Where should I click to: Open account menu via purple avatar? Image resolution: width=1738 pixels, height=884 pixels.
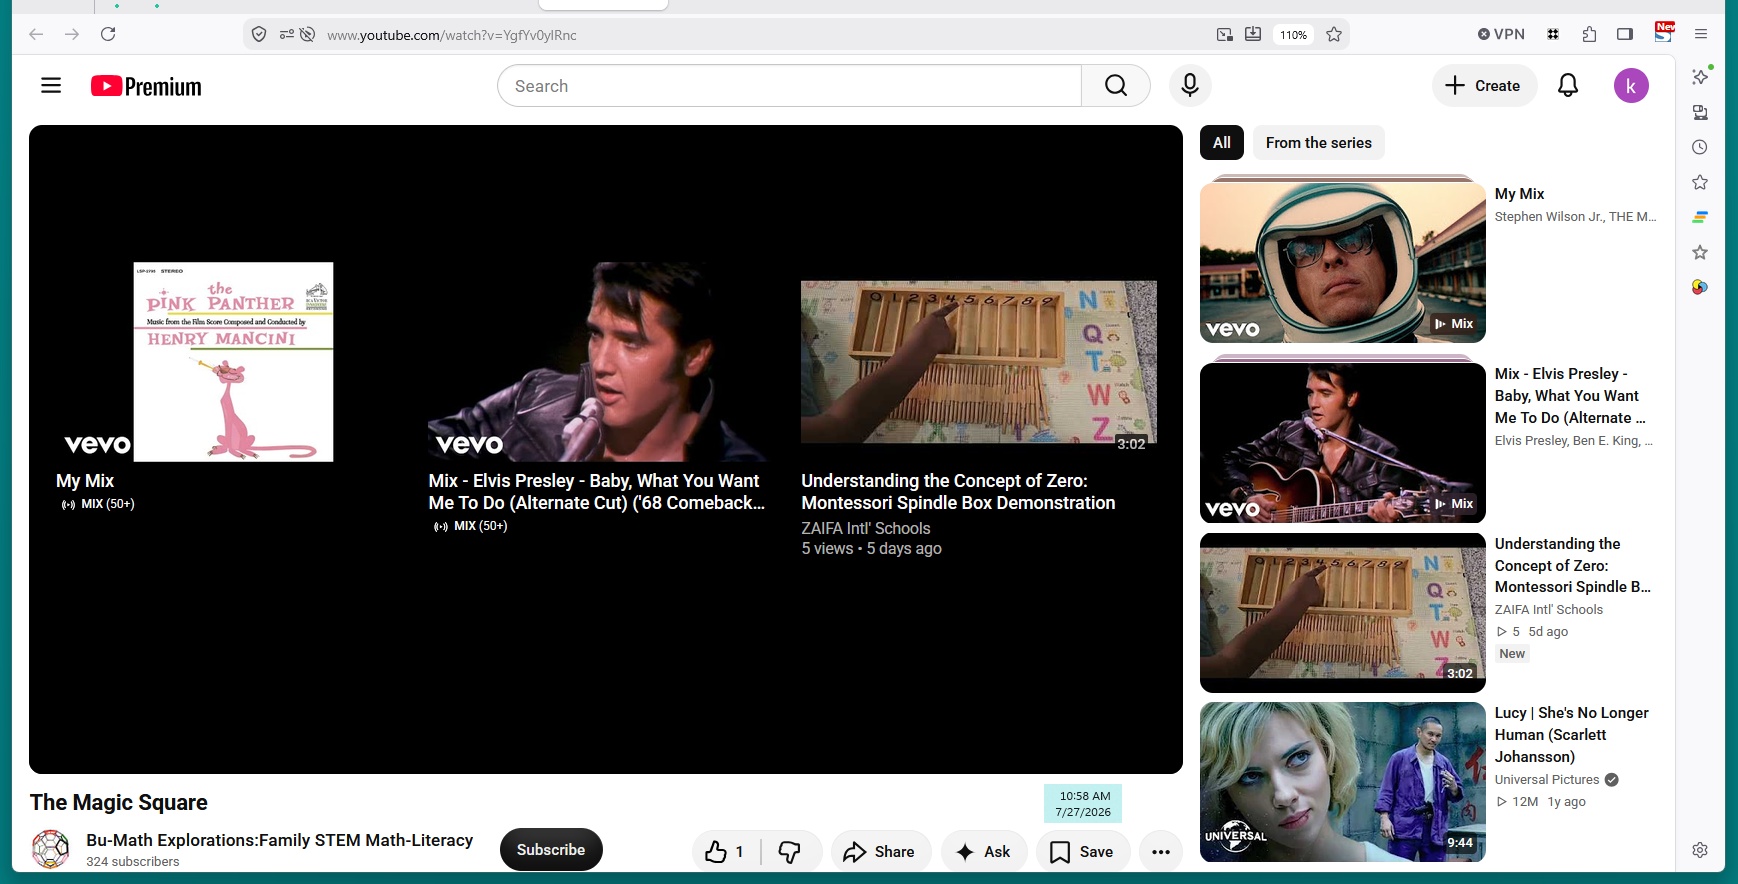click(x=1631, y=86)
